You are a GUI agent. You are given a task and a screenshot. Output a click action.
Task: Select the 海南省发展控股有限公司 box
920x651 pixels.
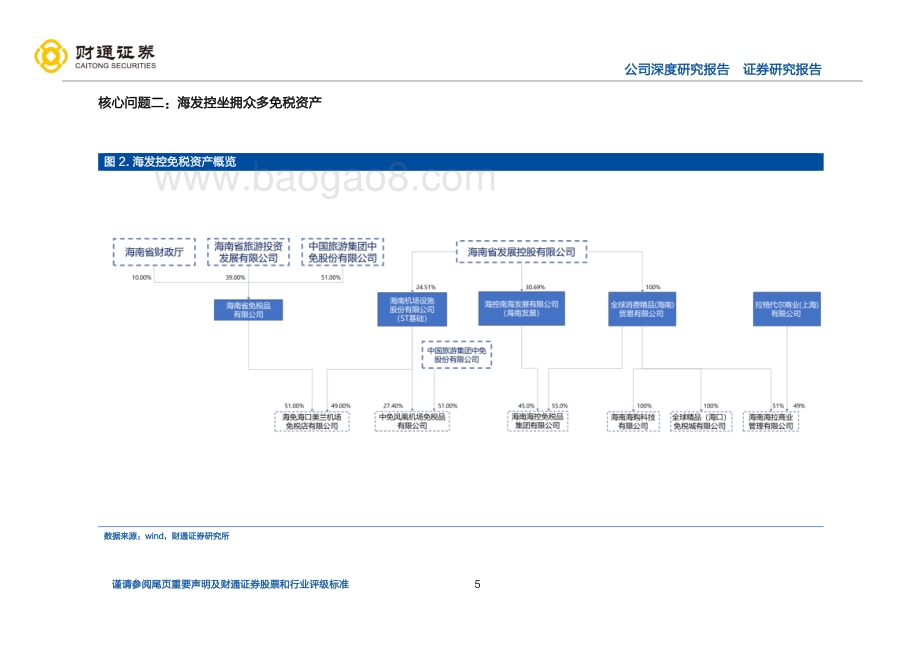[522, 252]
